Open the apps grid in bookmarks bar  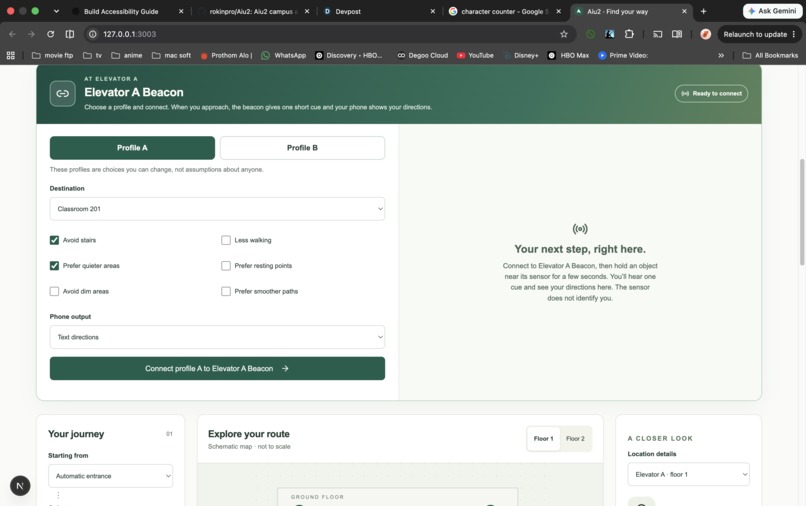10,55
